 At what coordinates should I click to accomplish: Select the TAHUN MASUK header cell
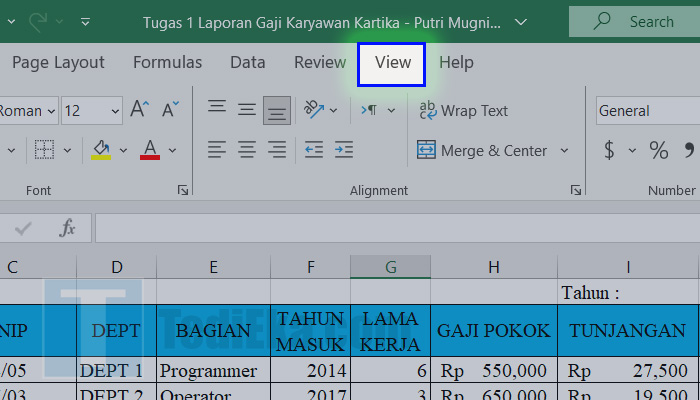[310, 331]
